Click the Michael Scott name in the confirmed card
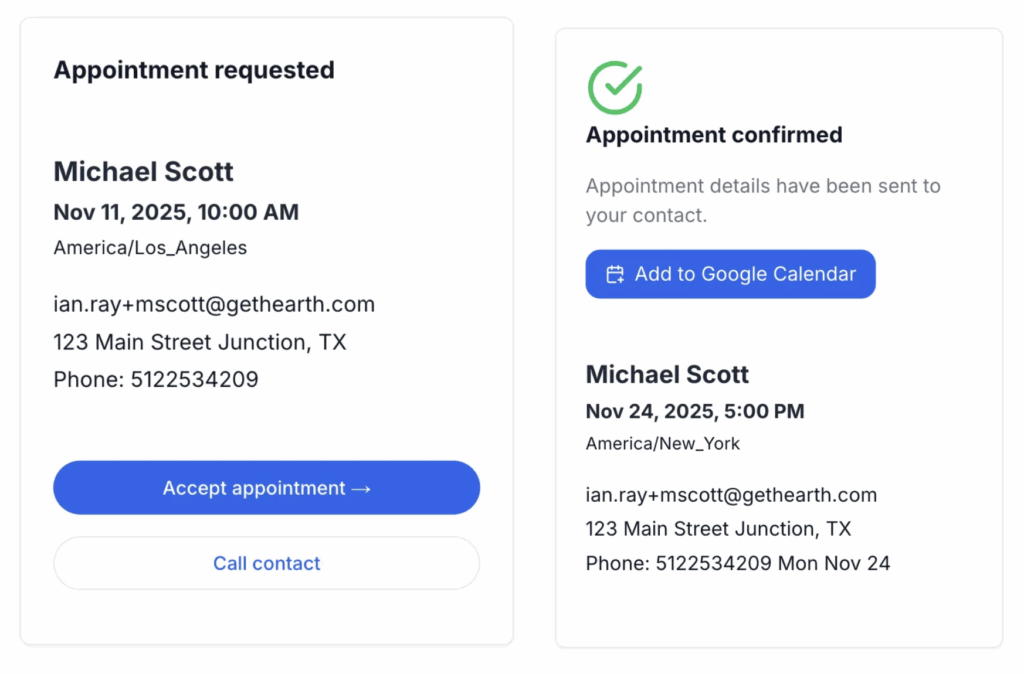The image size is (1024, 674). point(667,375)
